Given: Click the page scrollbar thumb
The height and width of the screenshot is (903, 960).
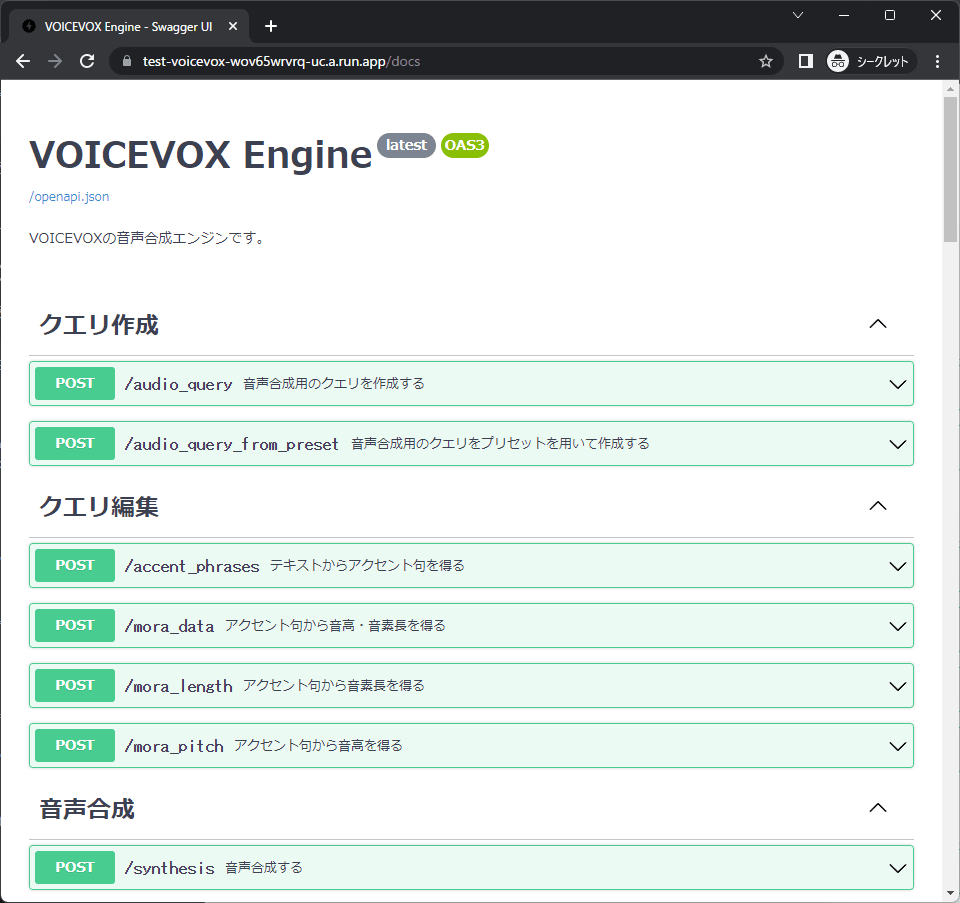Looking at the screenshot, I should tap(950, 170).
